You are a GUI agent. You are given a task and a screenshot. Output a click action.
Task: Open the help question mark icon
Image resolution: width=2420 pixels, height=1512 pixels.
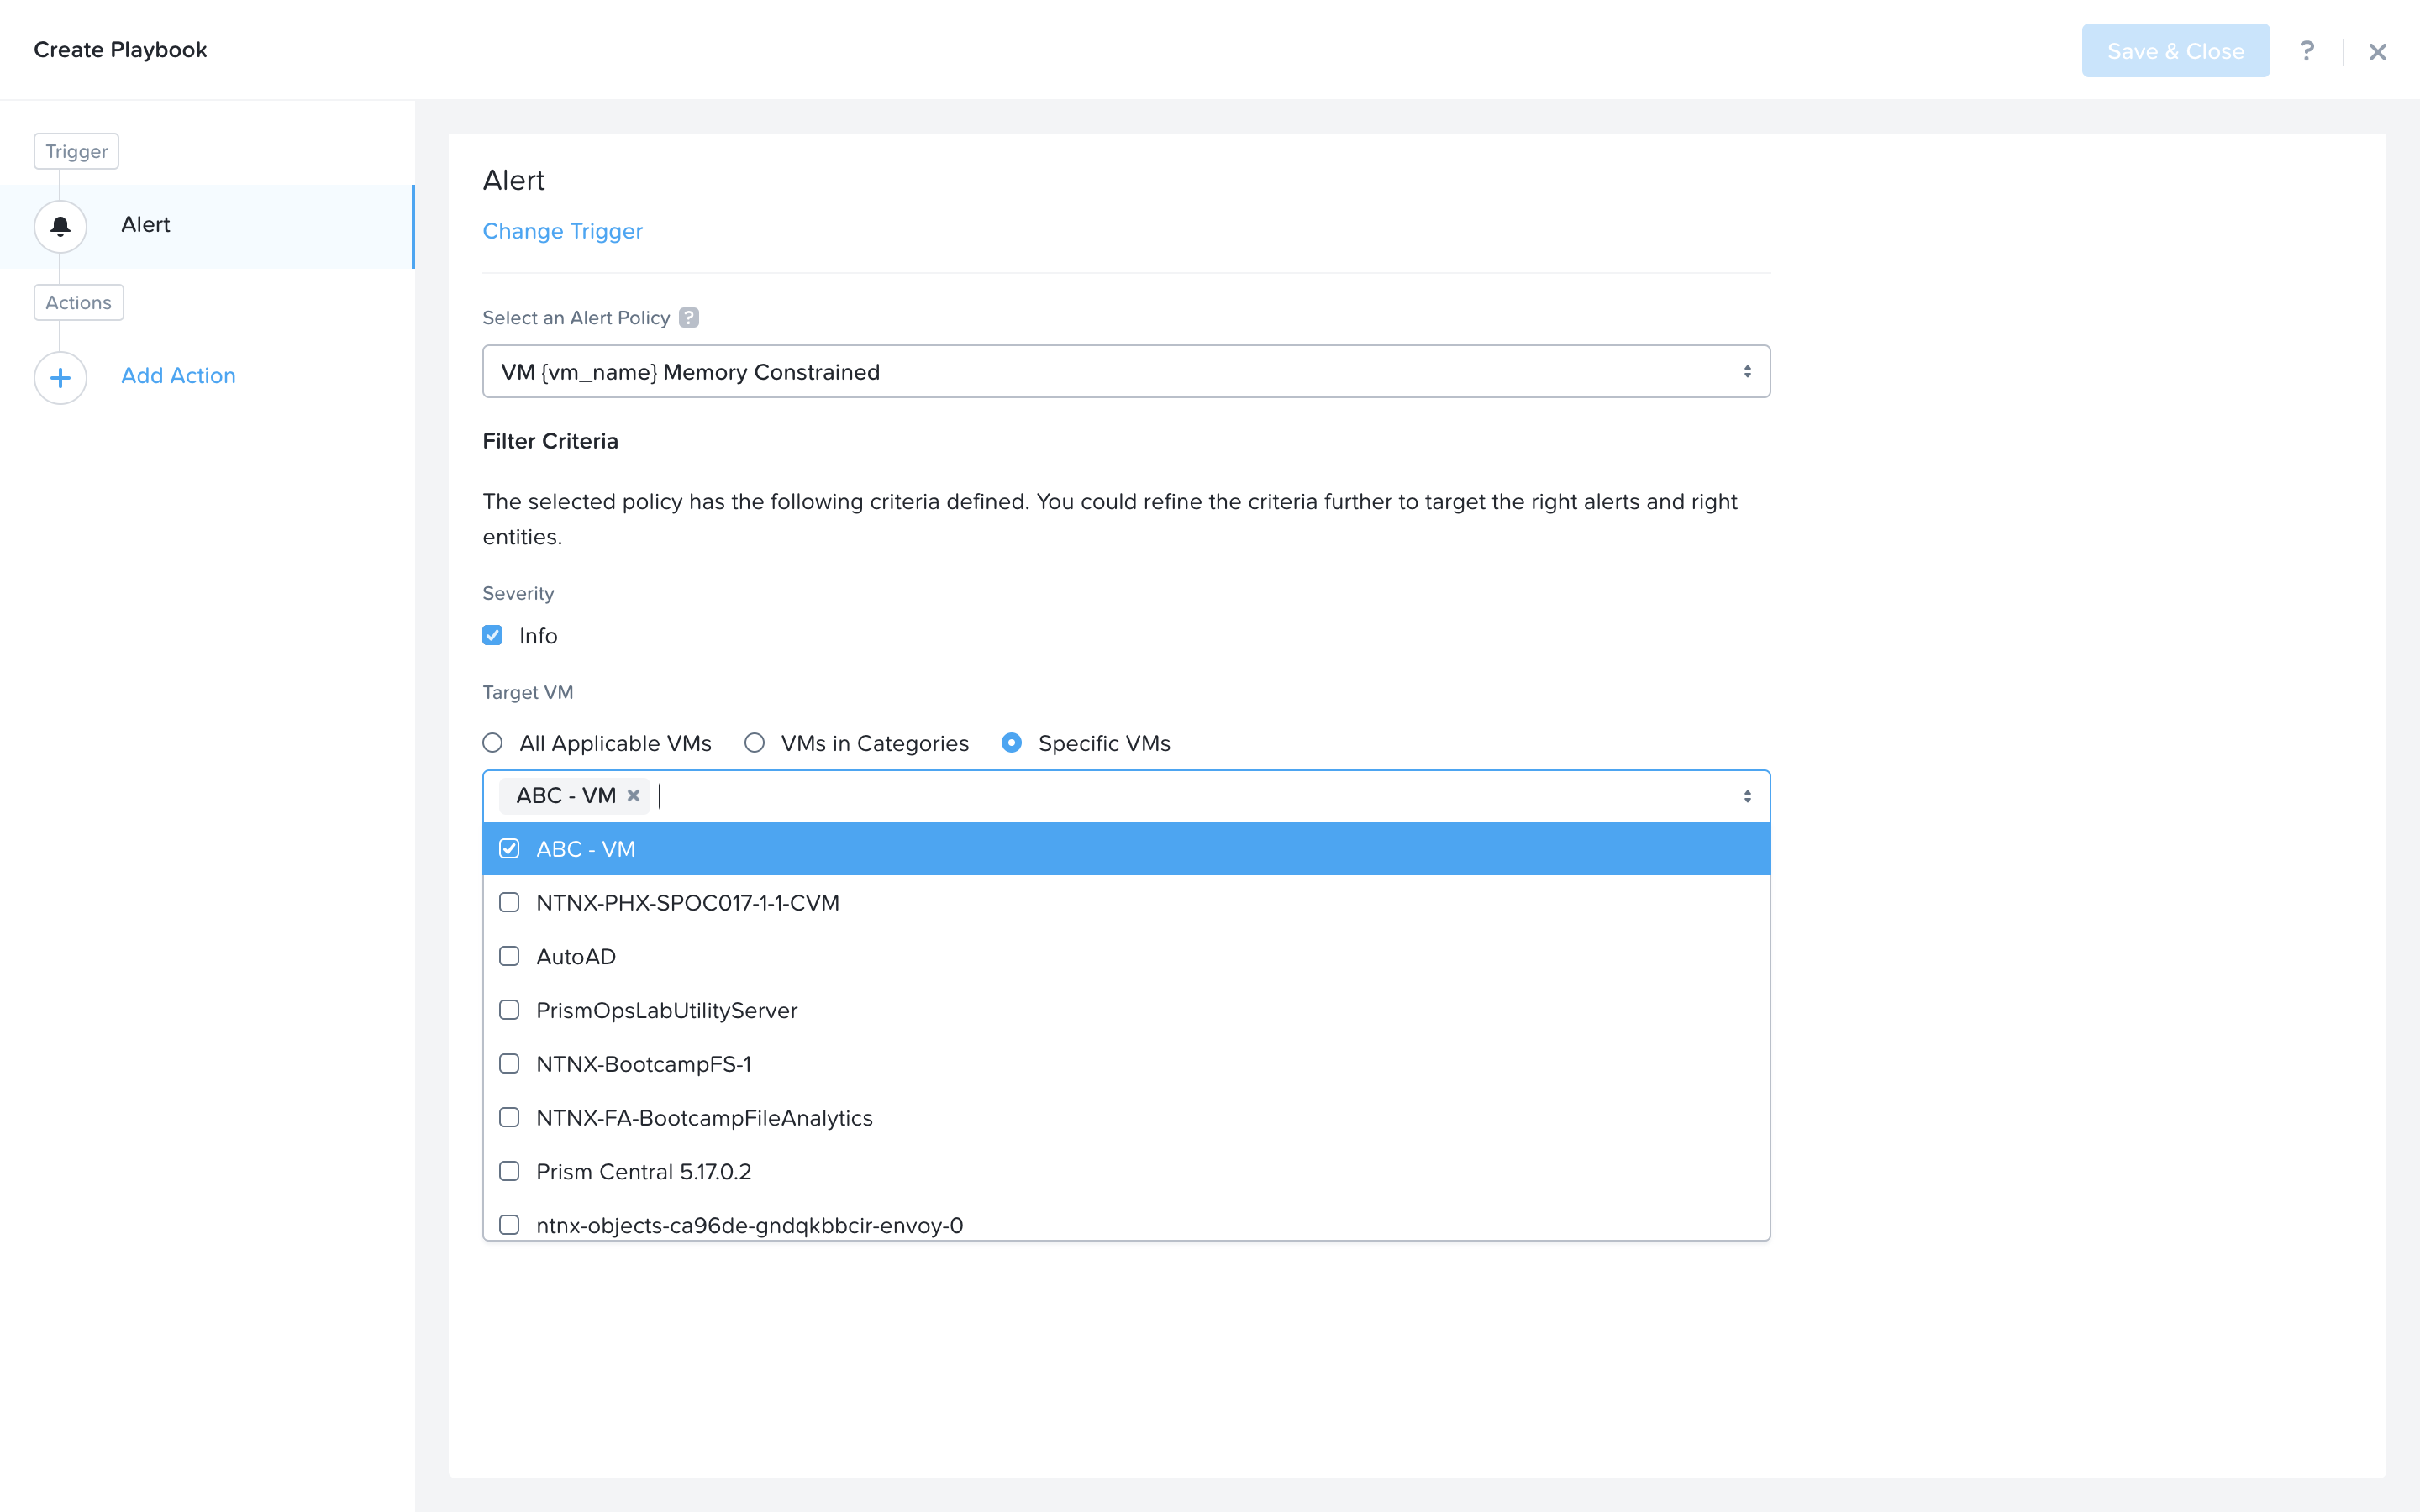[x=2306, y=51]
